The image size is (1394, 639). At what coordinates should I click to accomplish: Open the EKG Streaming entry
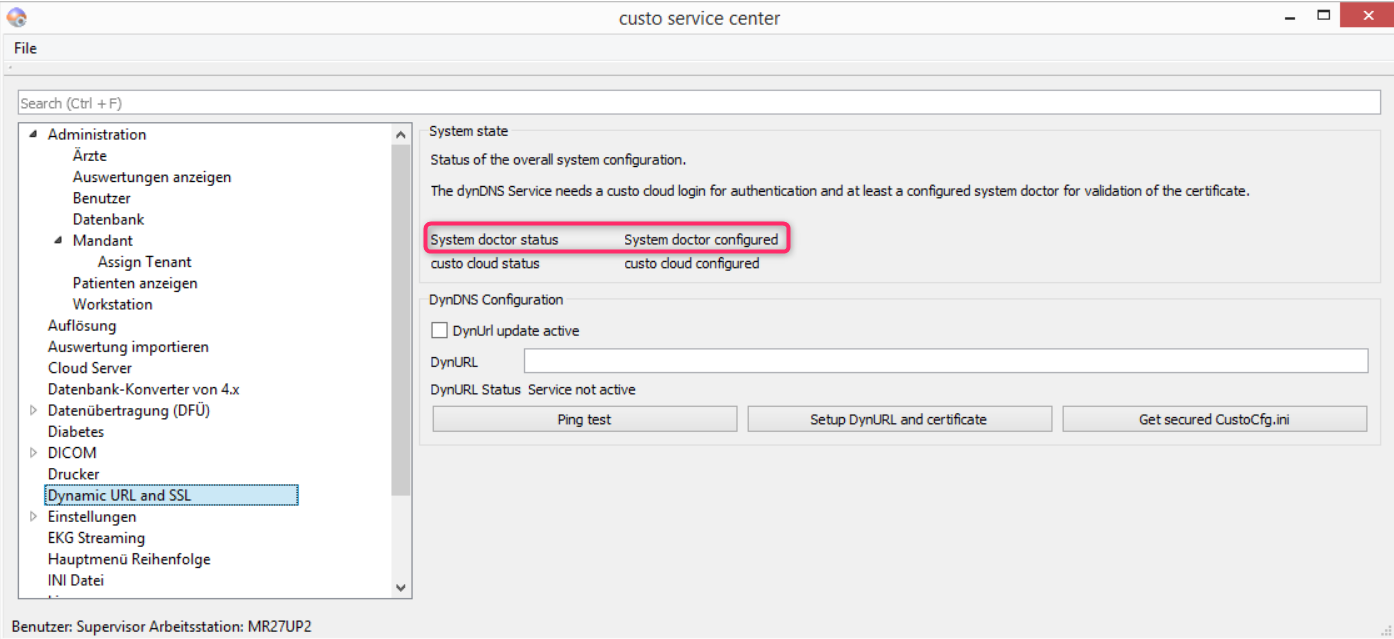(x=96, y=538)
